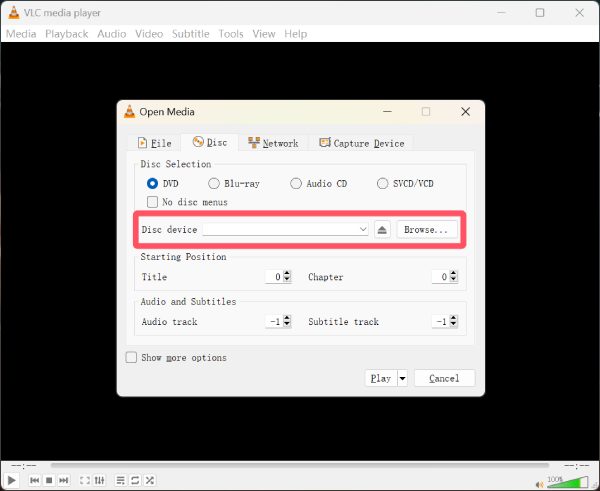Click the eject disc icon button
Image resolution: width=600 pixels, height=491 pixels.
[x=382, y=230]
